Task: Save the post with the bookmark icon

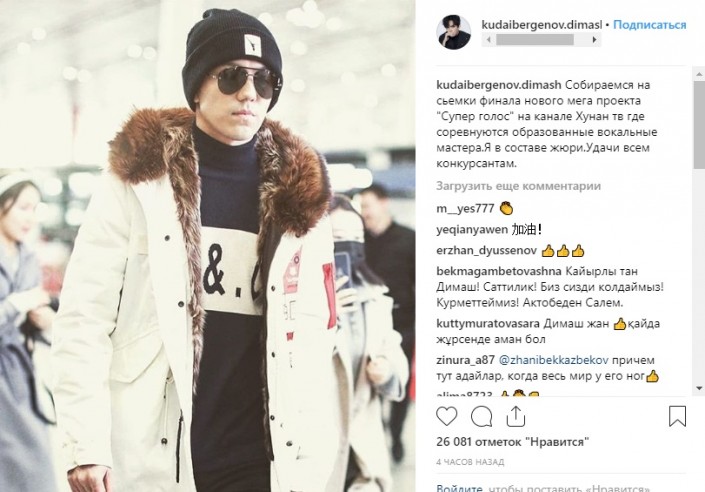Action: point(677,416)
